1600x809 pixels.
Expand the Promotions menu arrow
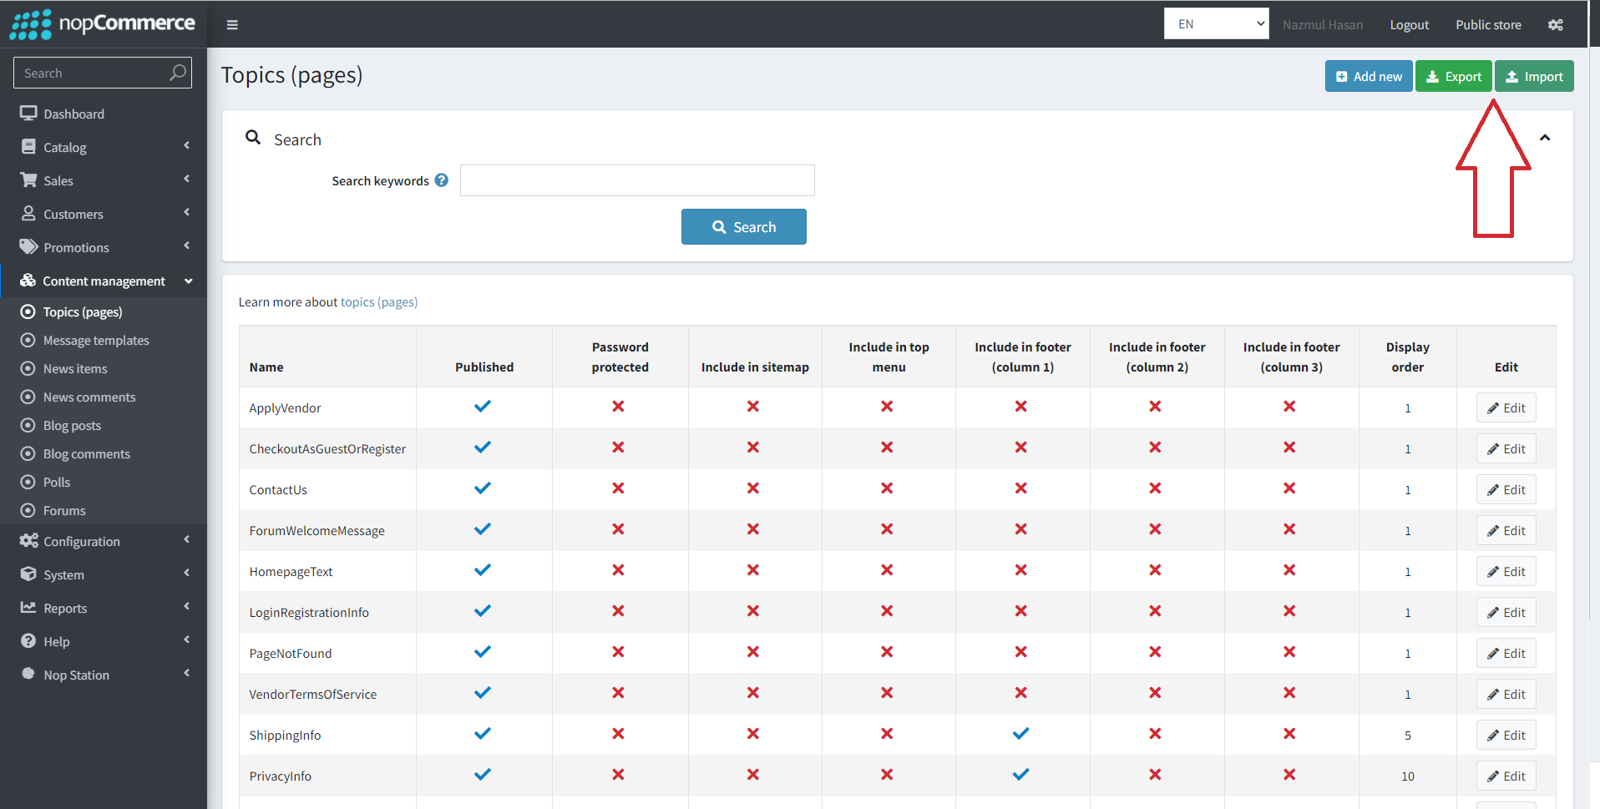(x=187, y=246)
